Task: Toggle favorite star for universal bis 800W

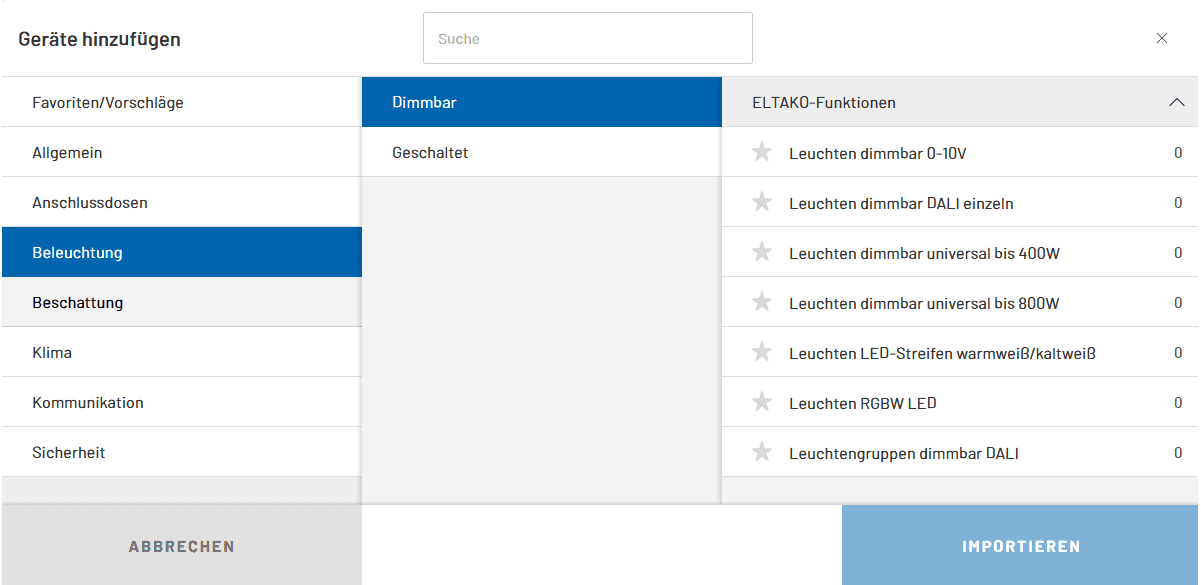Action: pos(762,303)
